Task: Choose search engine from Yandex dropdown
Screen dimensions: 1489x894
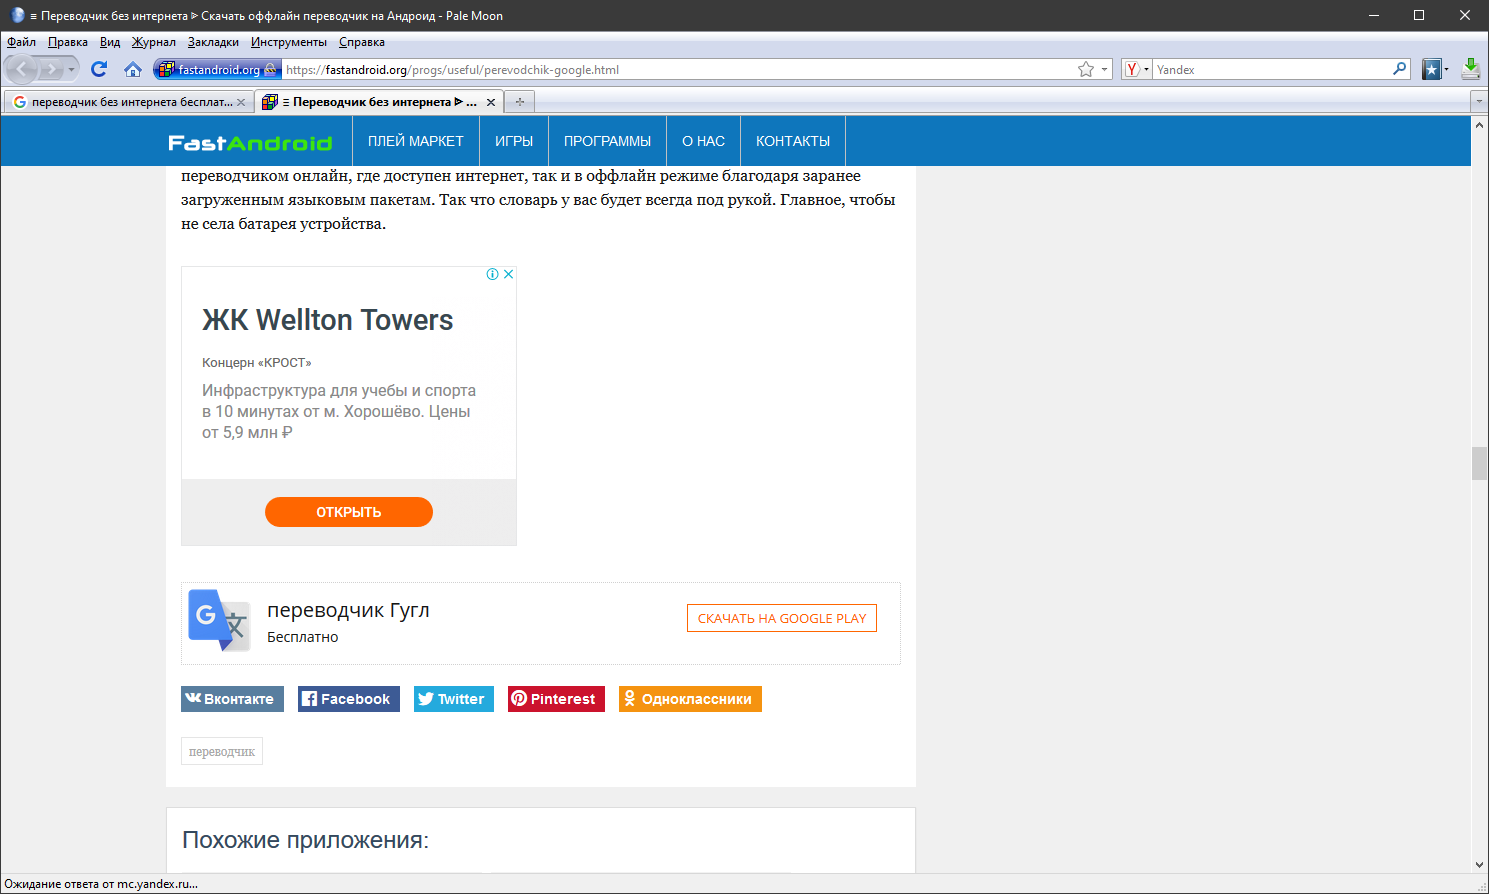Action: click(x=1136, y=69)
